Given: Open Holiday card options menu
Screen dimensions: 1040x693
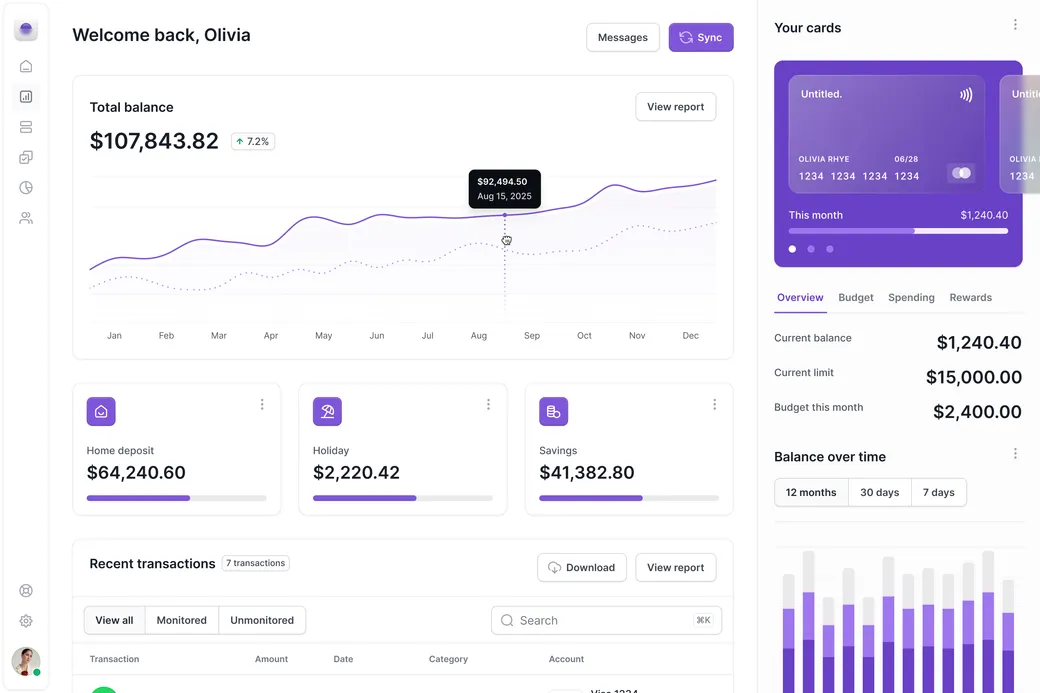Looking at the screenshot, I should point(488,405).
